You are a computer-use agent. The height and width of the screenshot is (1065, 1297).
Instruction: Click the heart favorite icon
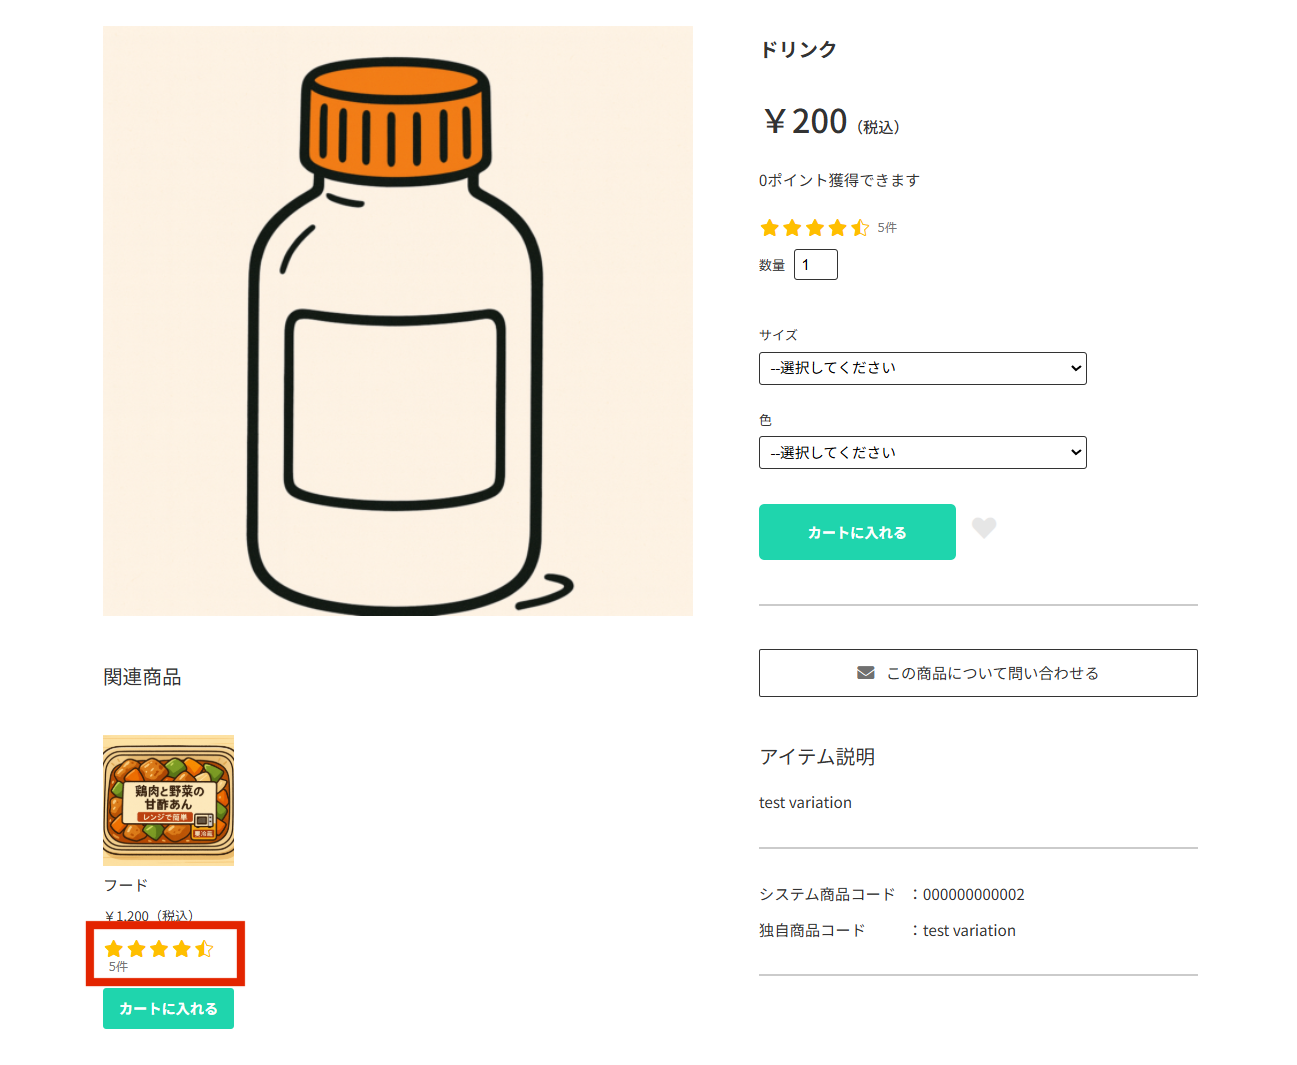984,528
